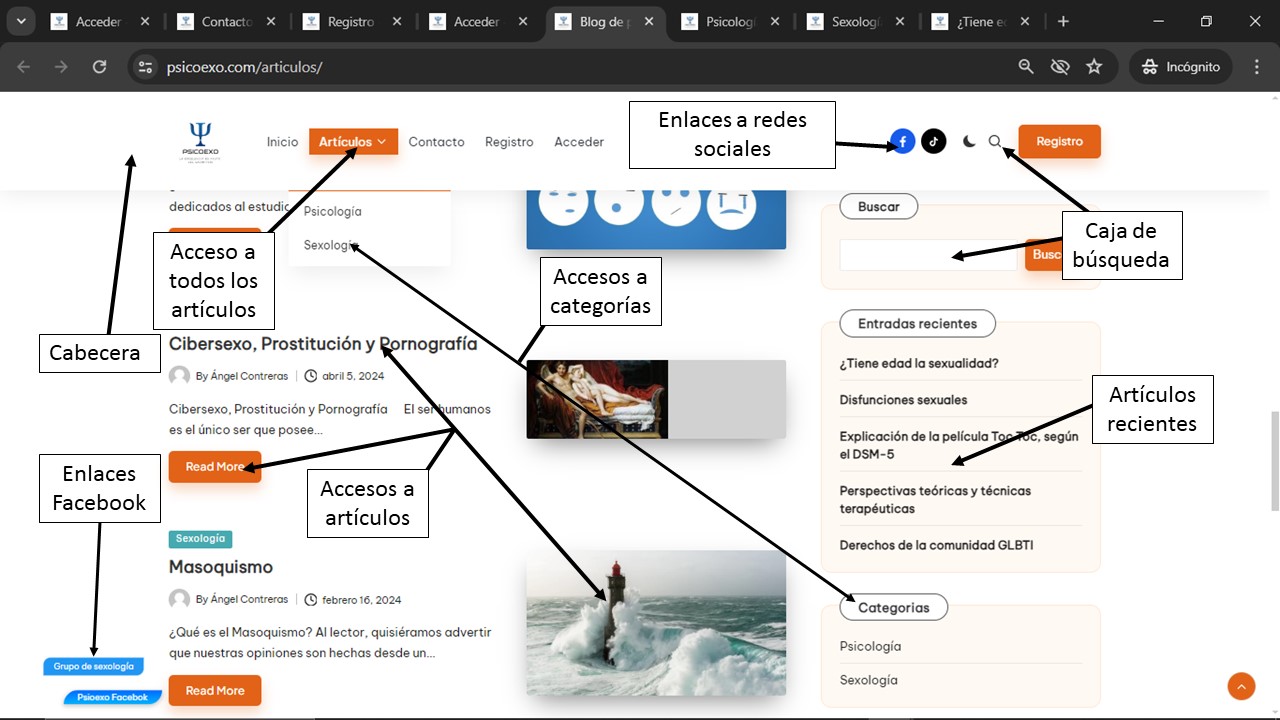Click the header search magnifier icon
The height and width of the screenshot is (720, 1280).
pos(995,142)
